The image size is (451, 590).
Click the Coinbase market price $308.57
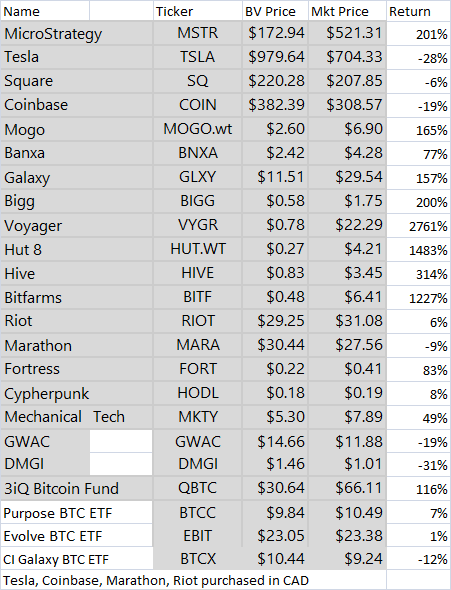348,105
